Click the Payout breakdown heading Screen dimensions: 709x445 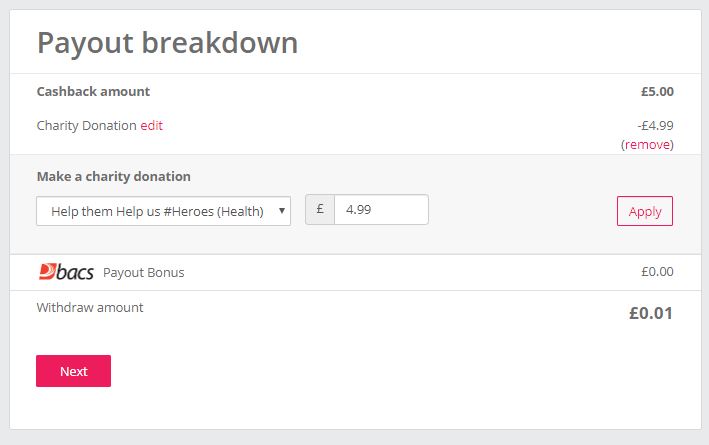click(167, 43)
